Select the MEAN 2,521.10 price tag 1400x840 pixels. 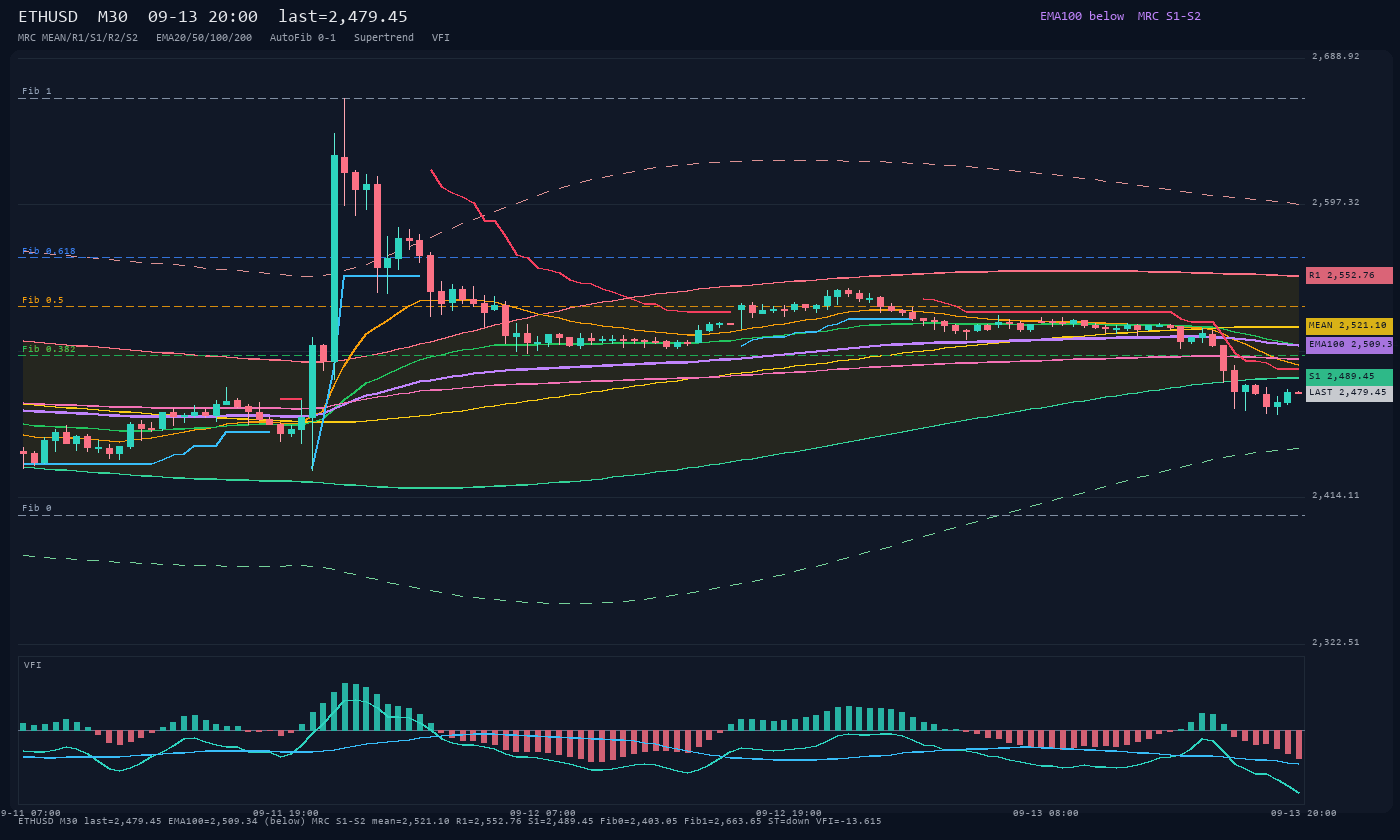[x=1349, y=326]
